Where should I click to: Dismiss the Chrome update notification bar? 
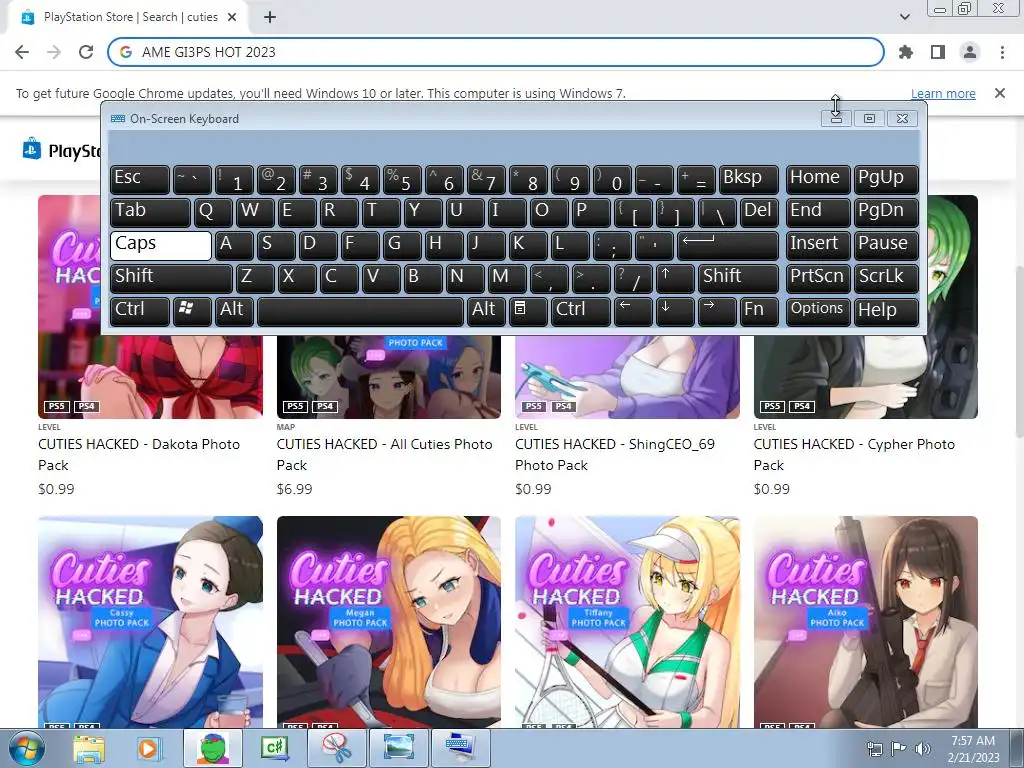[1000, 93]
